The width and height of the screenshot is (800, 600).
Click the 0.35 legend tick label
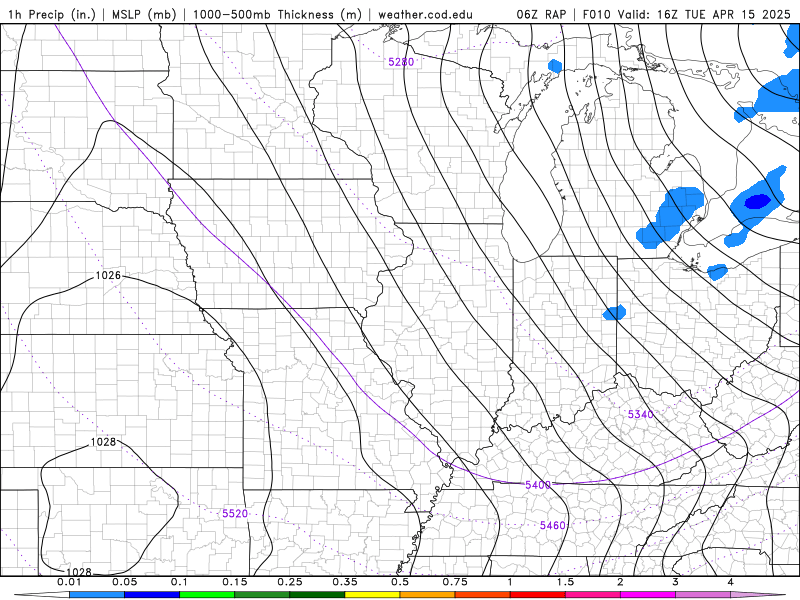click(x=345, y=582)
